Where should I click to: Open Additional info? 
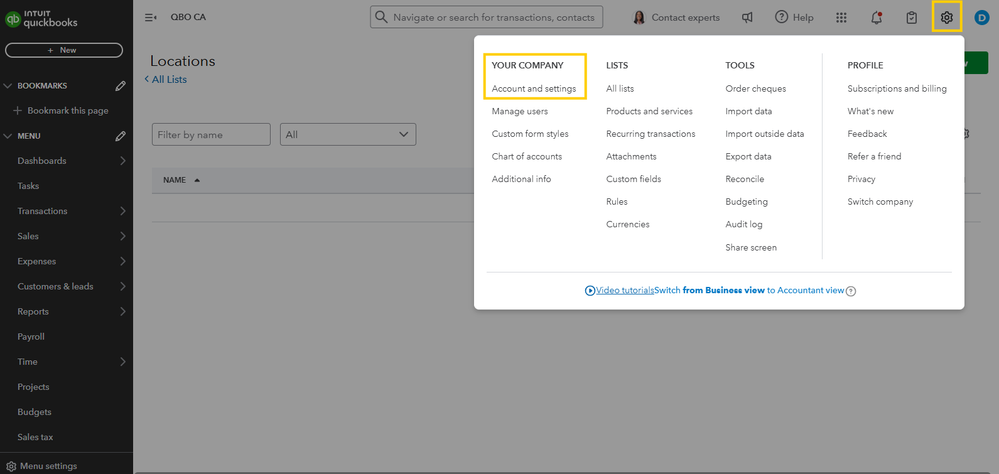(521, 179)
